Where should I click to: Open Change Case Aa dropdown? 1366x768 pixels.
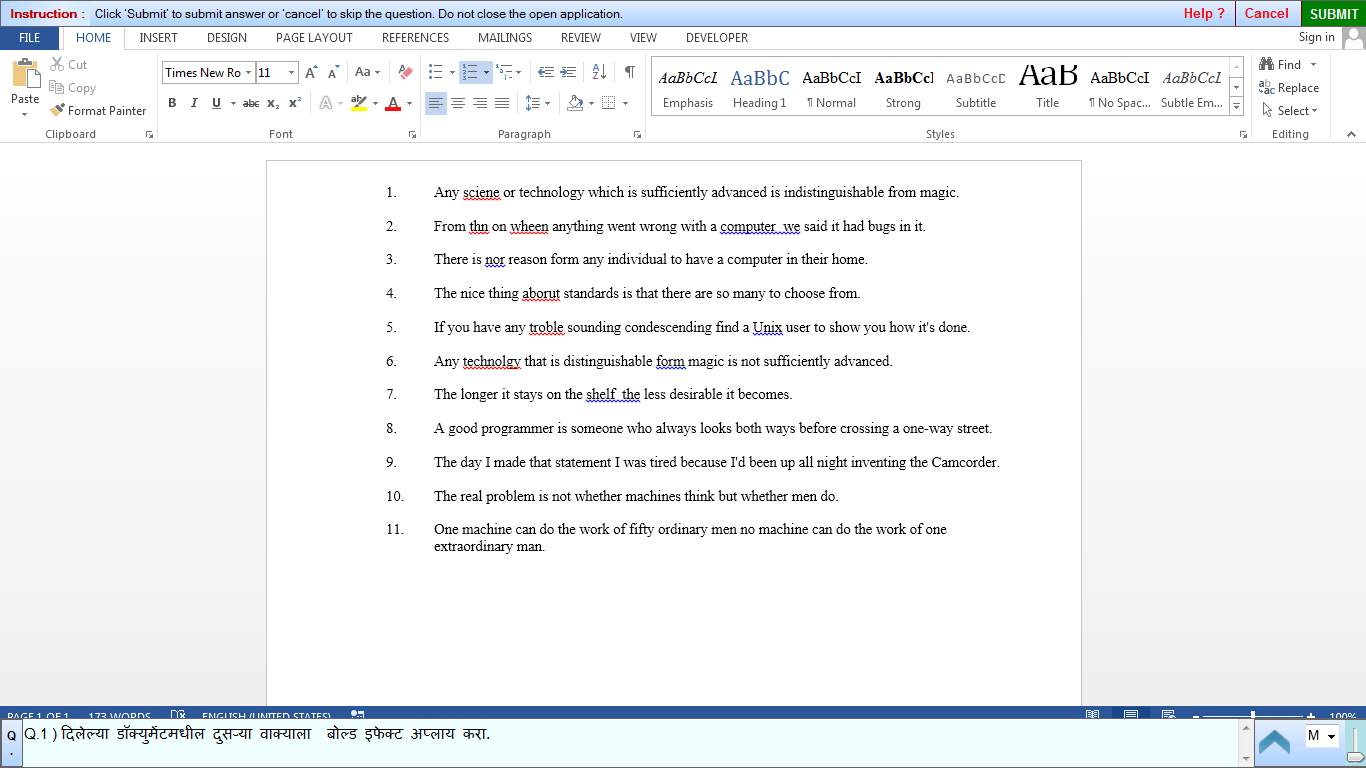pos(367,72)
